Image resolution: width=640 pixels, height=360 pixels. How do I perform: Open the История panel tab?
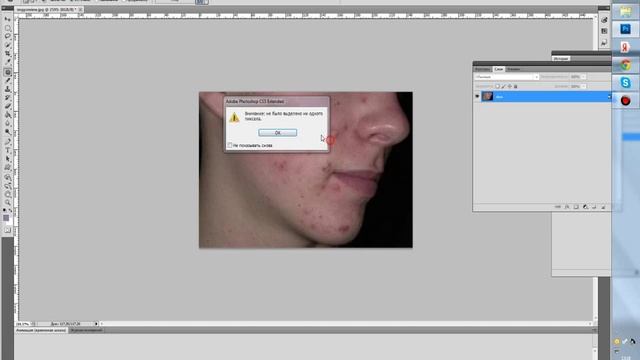click(561, 58)
